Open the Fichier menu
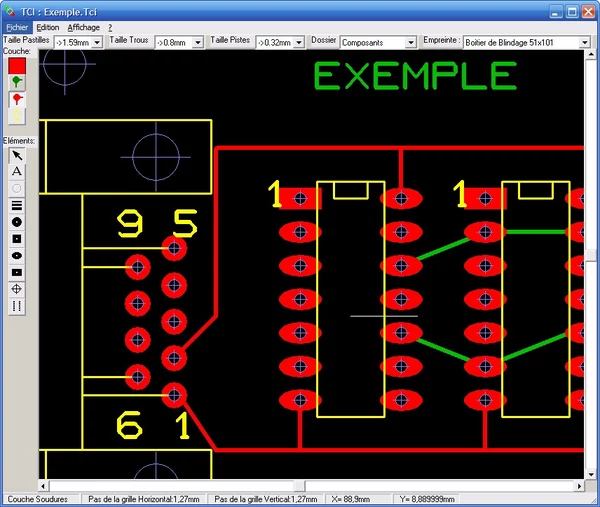The width and height of the screenshot is (600, 507). [17, 28]
